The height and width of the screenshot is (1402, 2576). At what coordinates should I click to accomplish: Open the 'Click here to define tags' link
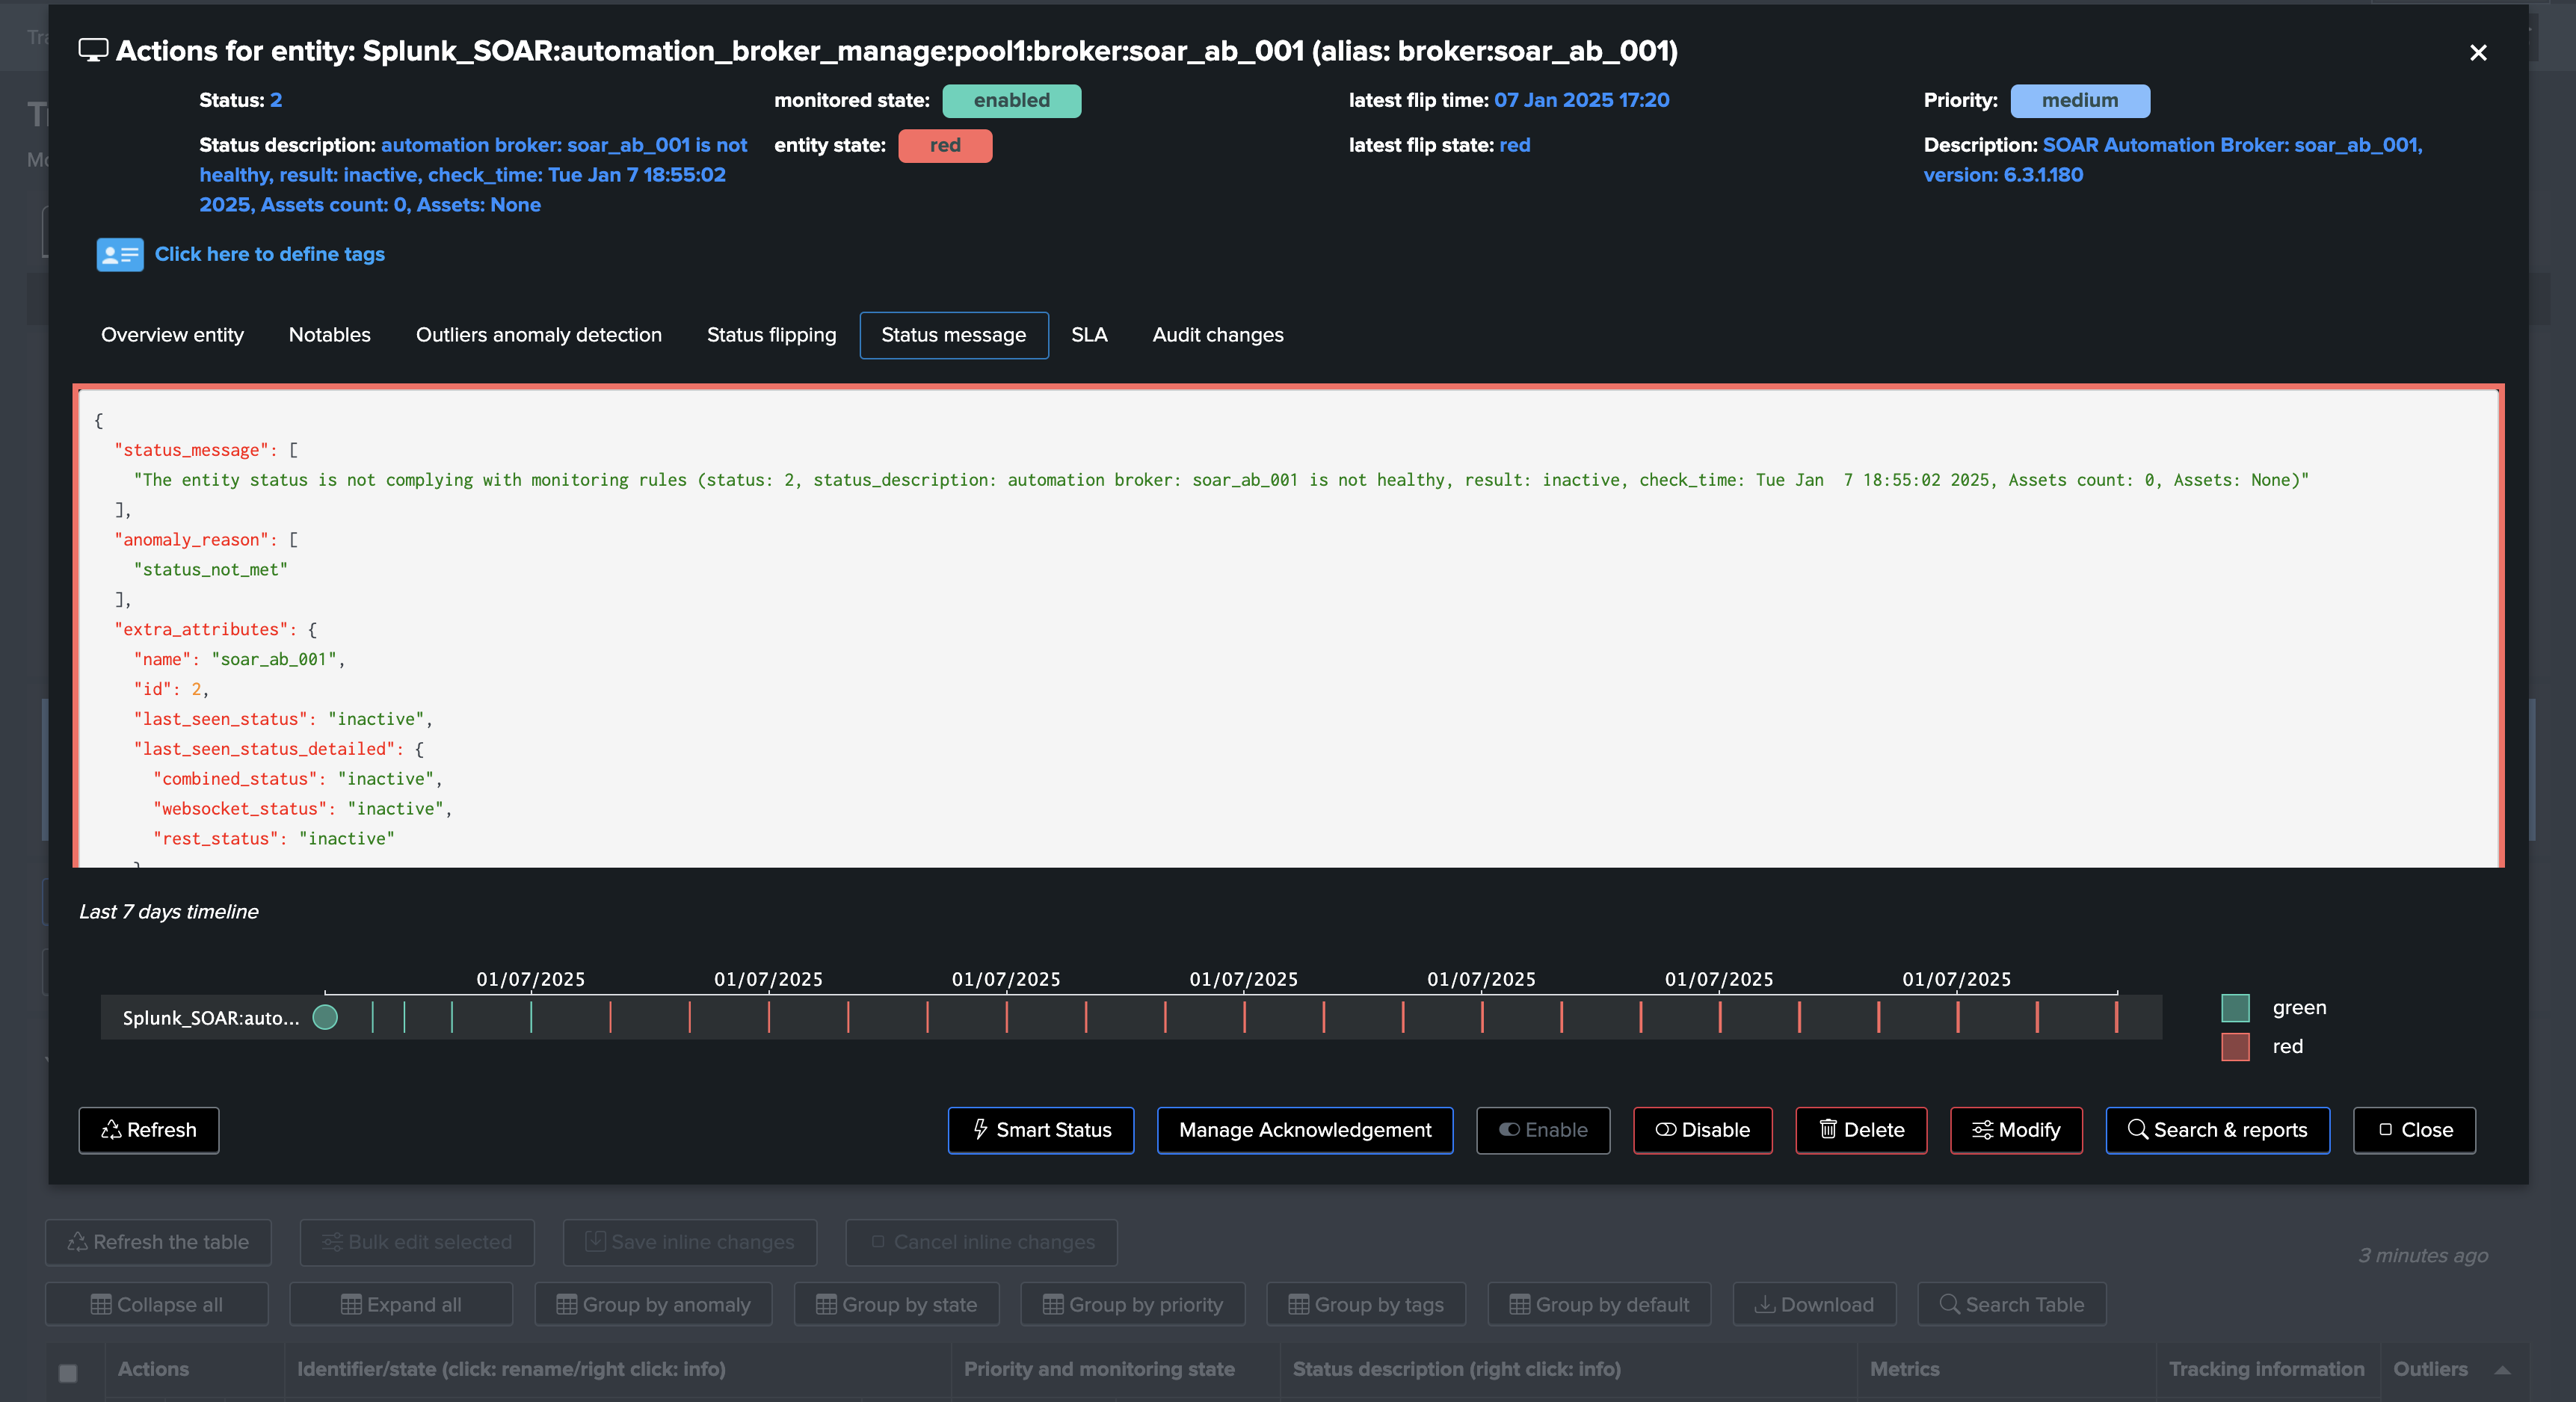click(270, 254)
